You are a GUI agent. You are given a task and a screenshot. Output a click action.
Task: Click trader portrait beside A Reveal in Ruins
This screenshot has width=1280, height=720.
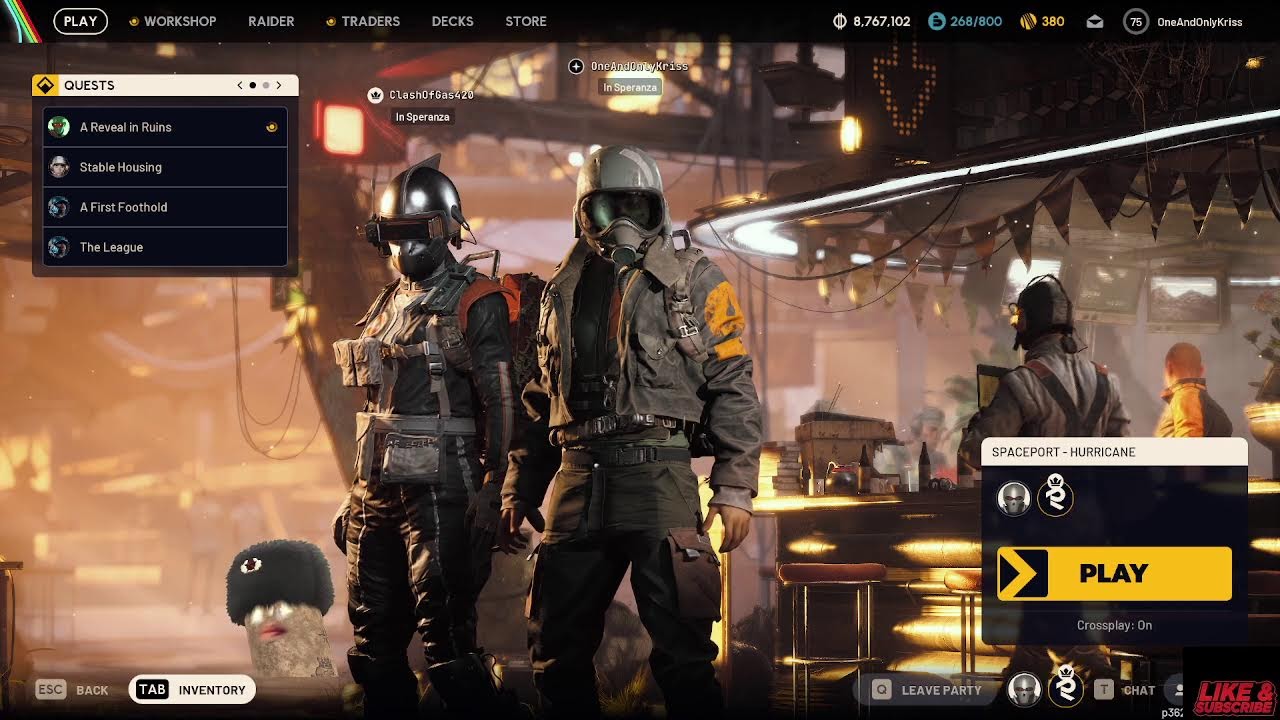[59, 127]
